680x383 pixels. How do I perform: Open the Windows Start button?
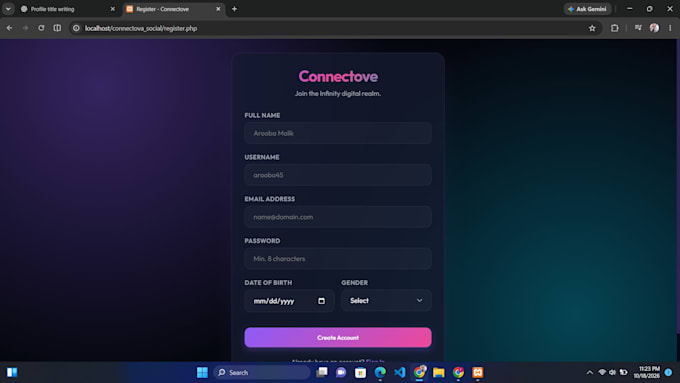(202, 372)
